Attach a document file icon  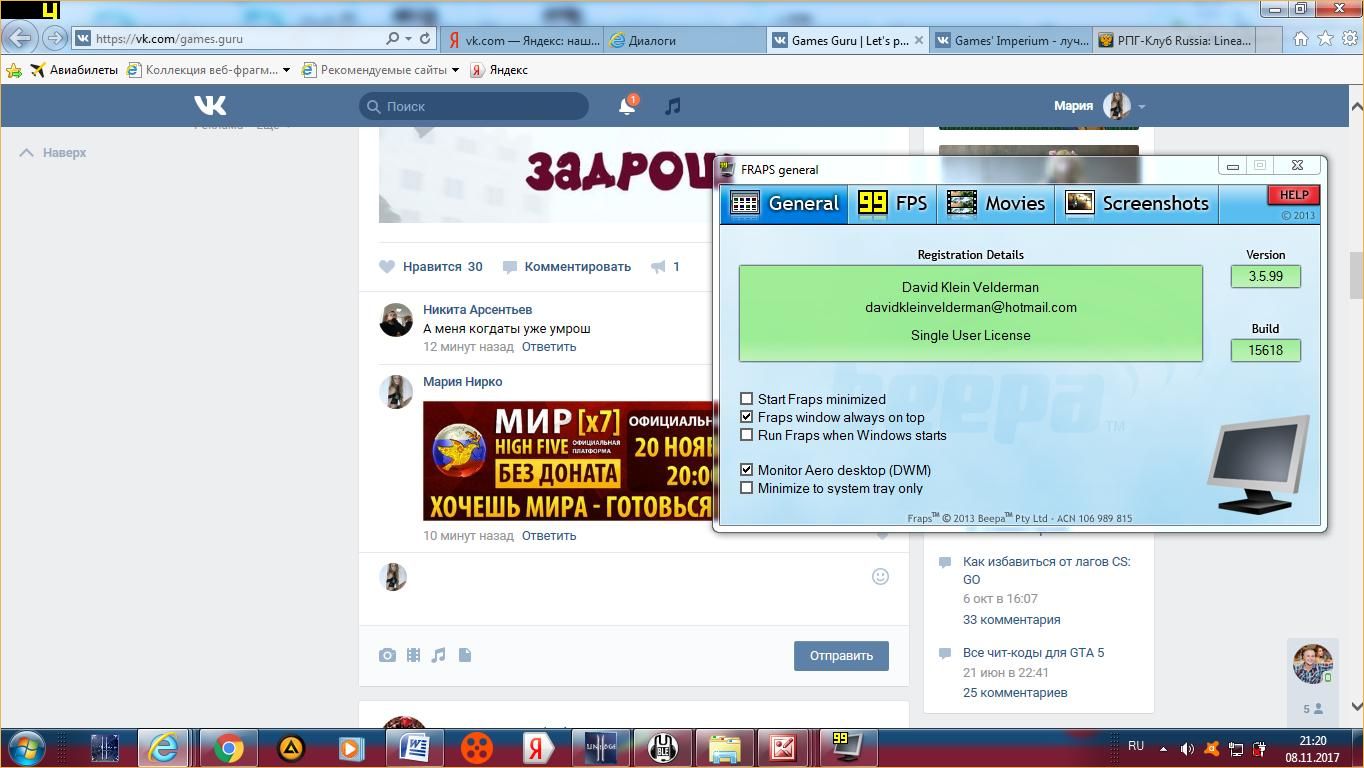pos(465,655)
